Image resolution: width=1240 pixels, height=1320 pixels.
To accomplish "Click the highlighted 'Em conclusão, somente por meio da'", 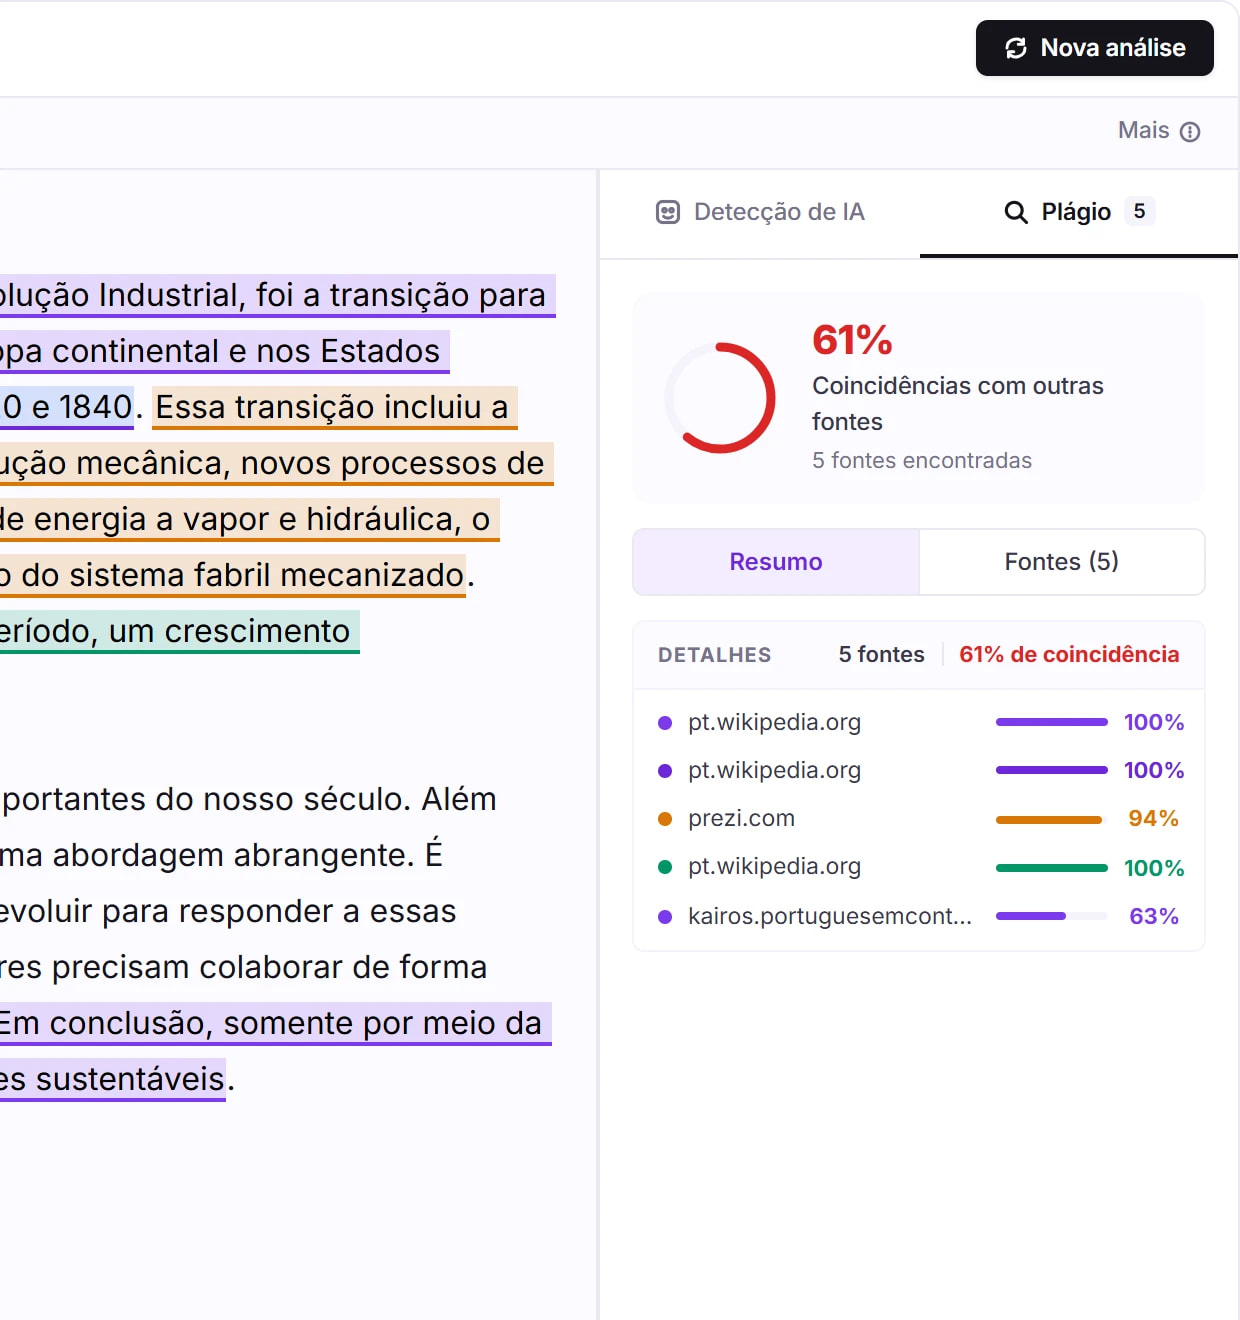I will pyautogui.click(x=275, y=1024).
